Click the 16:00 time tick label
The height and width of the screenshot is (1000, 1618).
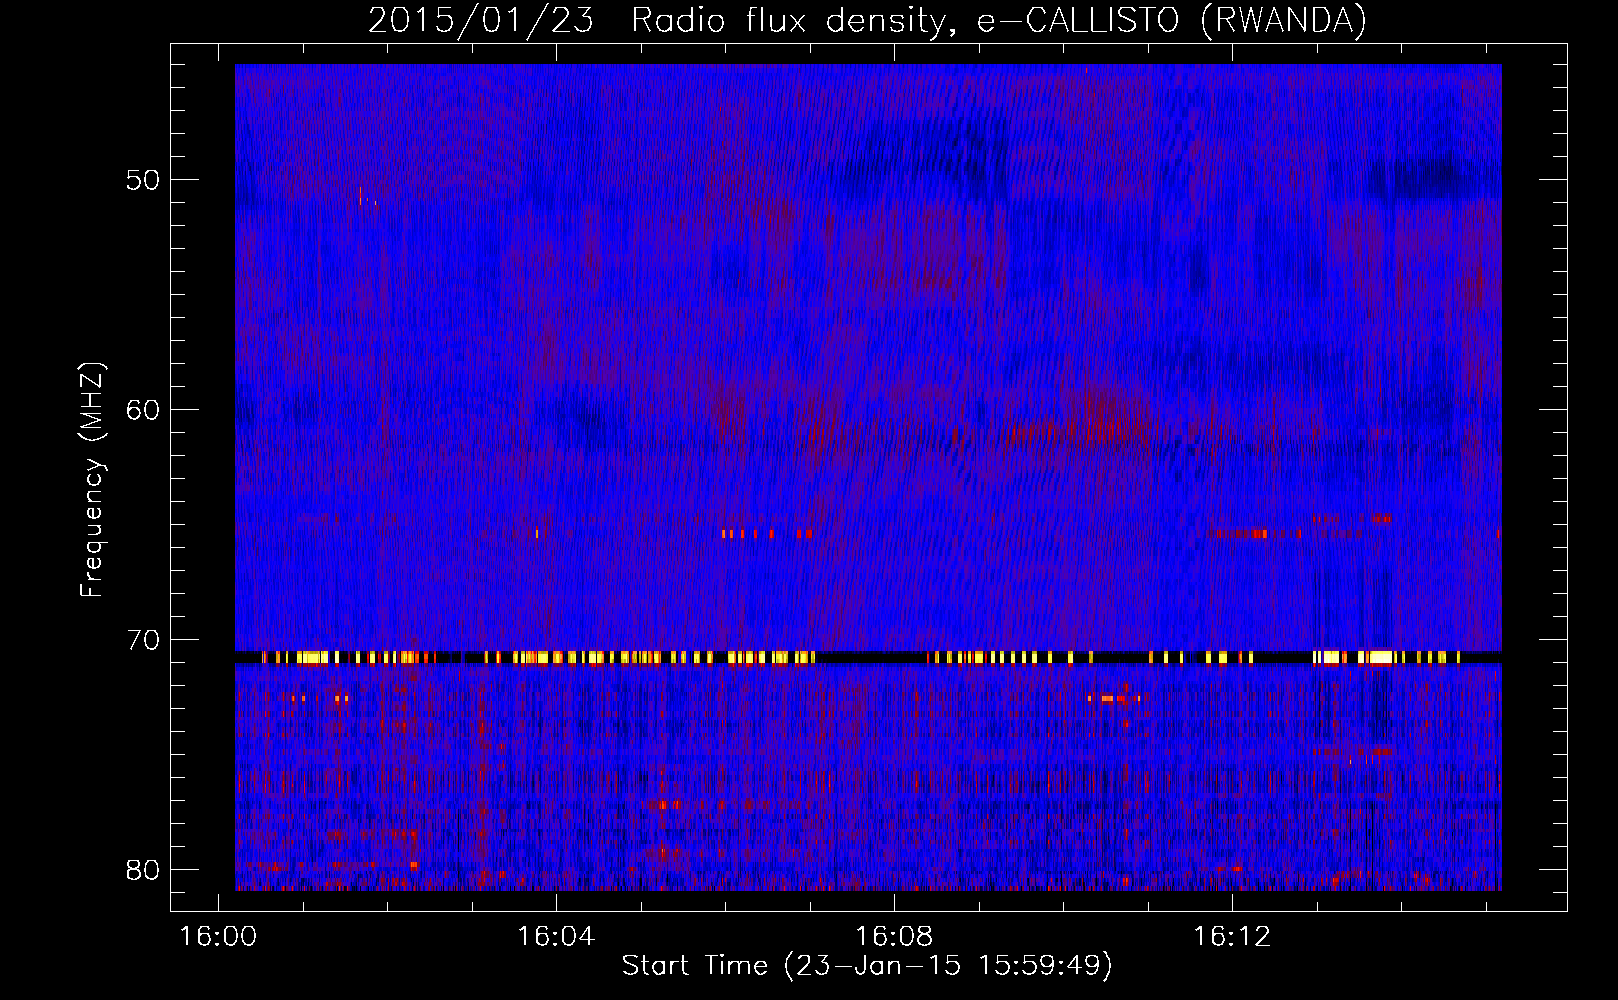[x=218, y=936]
